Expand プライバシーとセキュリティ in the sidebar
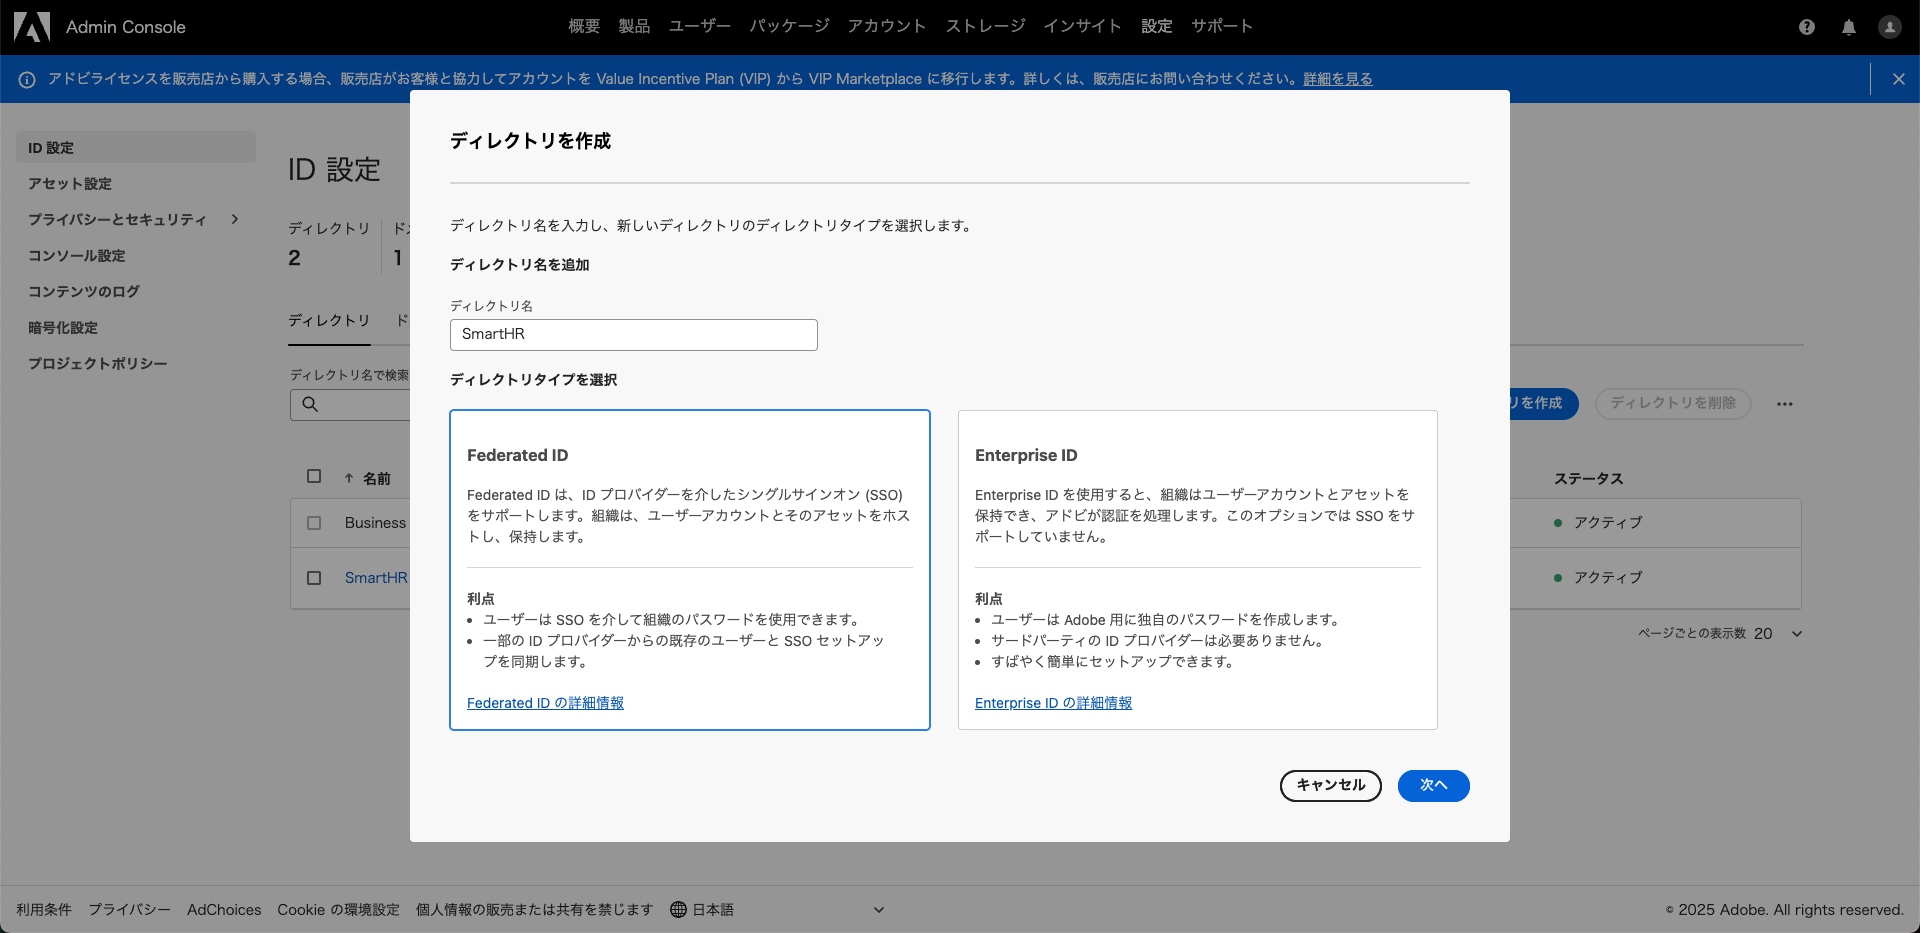The image size is (1920, 933). 235,219
